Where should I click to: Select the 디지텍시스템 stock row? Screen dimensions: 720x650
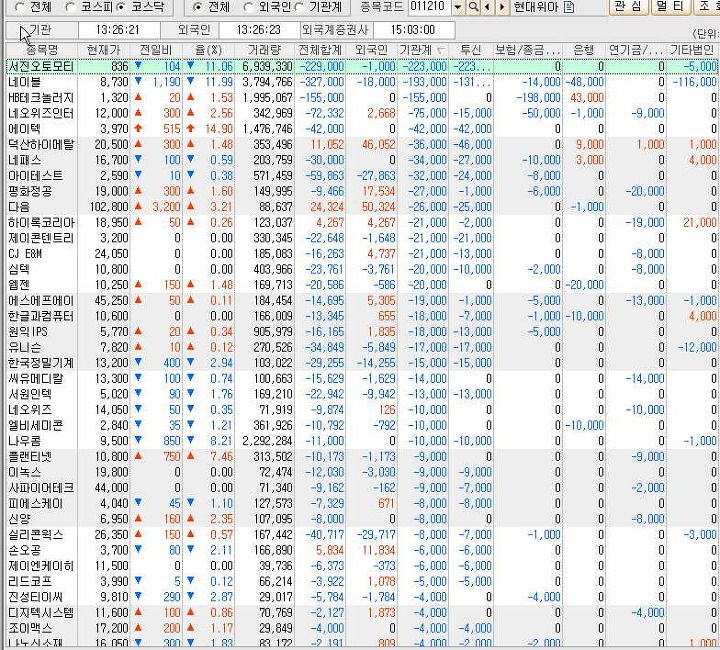tap(362, 613)
